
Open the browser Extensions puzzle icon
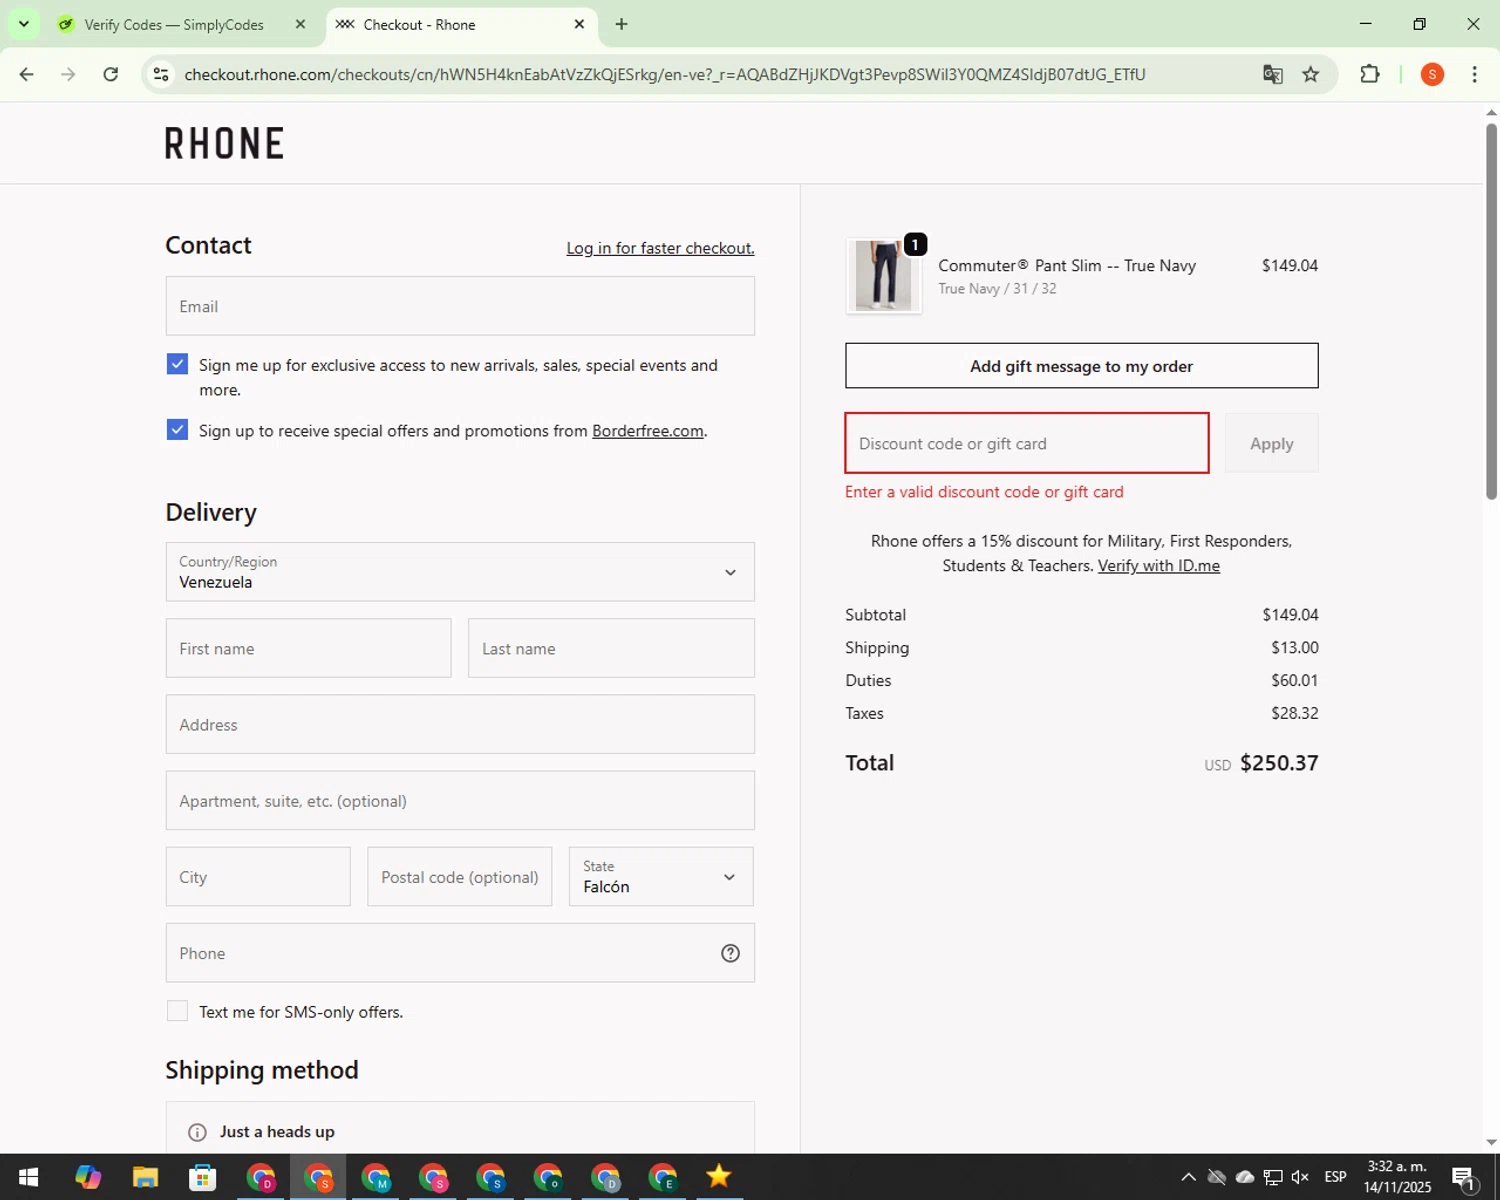coord(1369,74)
